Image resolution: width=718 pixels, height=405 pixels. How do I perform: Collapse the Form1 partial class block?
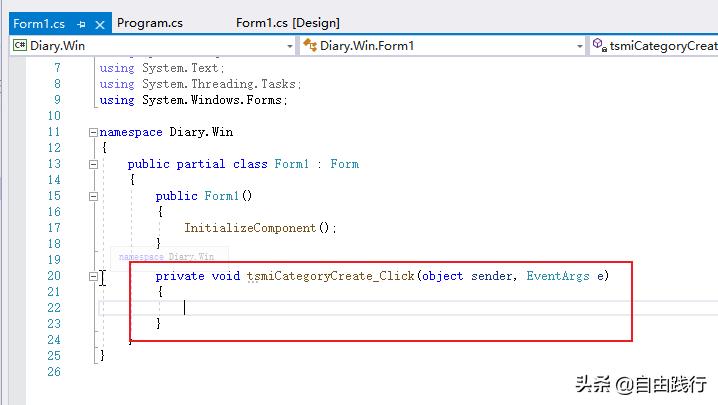[x=93, y=164]
